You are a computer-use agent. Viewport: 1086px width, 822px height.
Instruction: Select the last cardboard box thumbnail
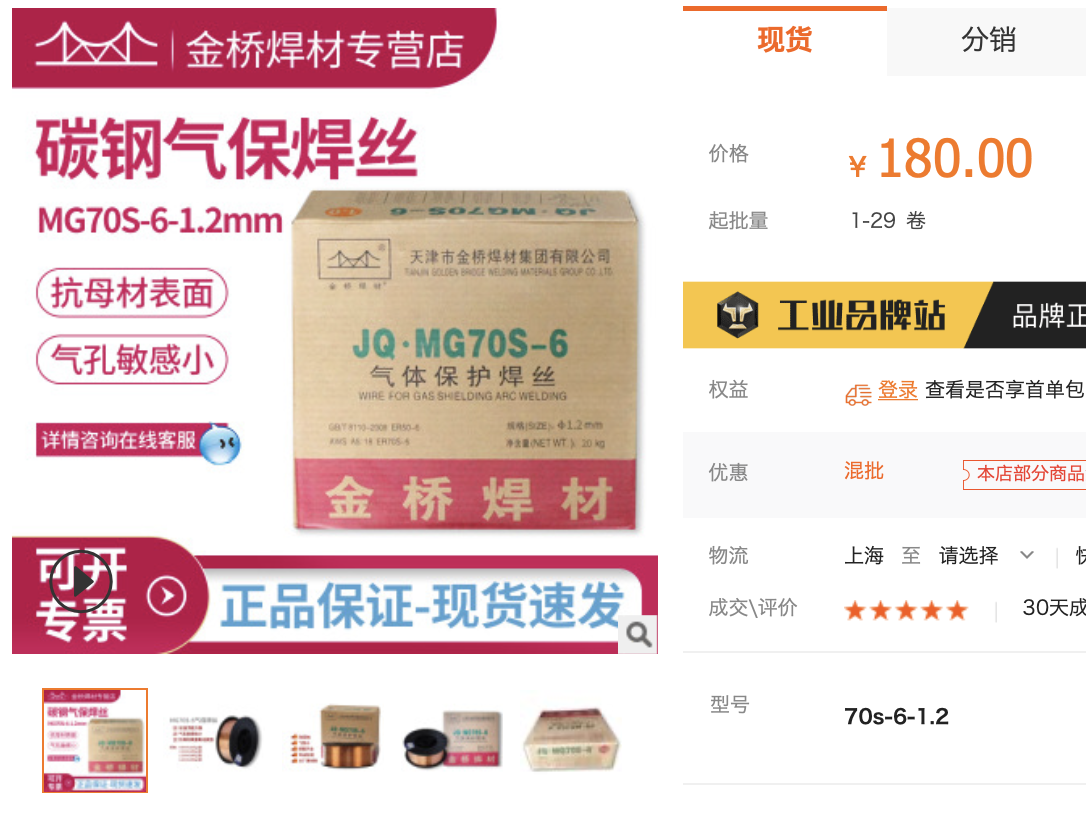click(x=571, y=740)
